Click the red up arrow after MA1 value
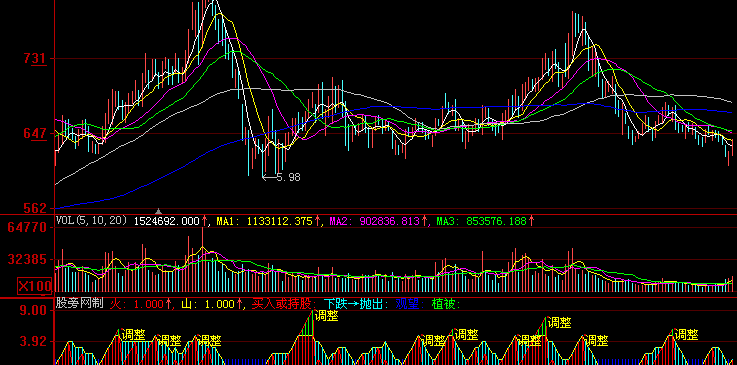The image size is (737, 365). [x=317, y=221]
